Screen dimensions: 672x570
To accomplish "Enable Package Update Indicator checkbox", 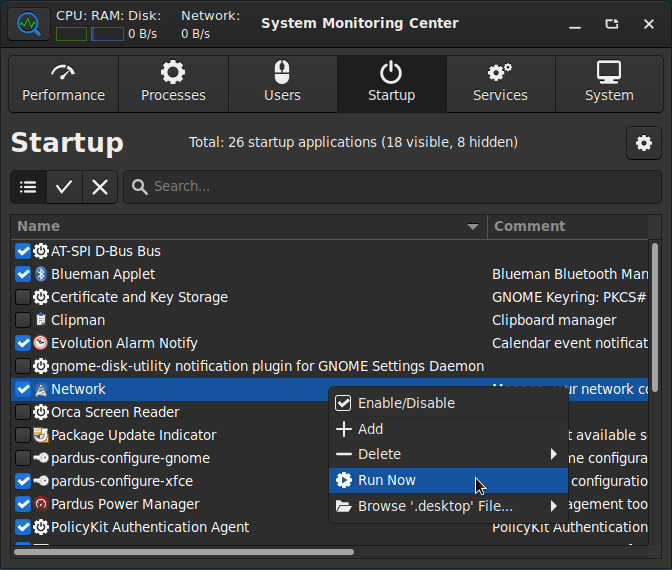I will [x=23, y=435].
